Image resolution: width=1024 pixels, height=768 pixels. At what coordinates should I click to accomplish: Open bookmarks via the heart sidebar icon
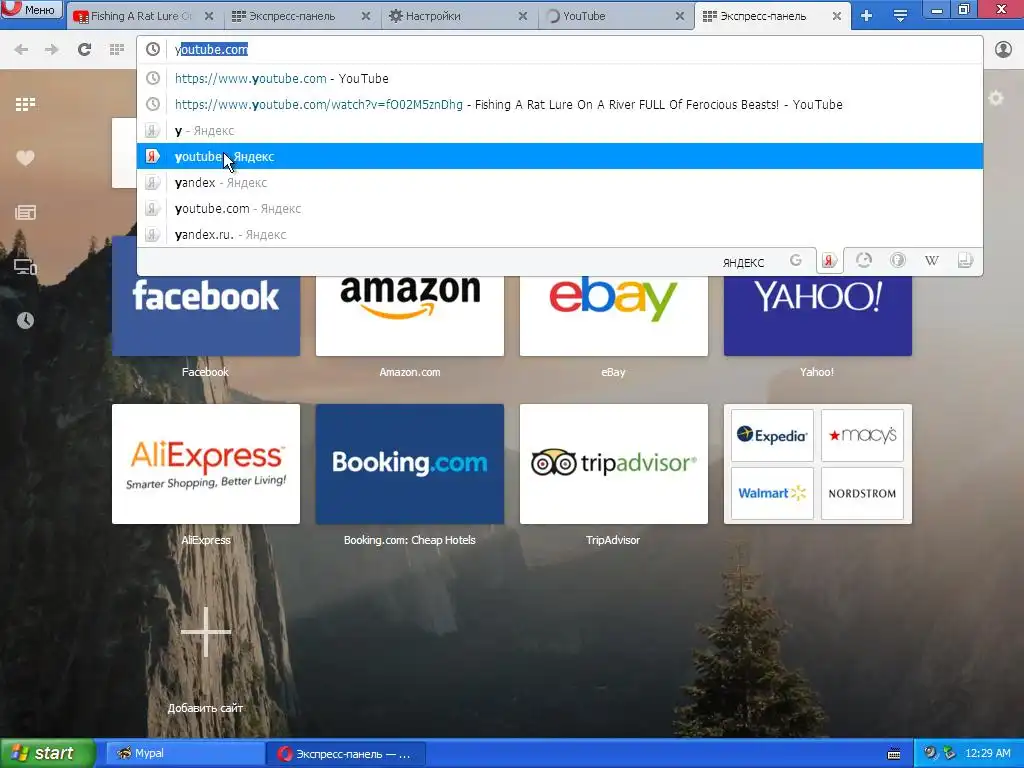pos(25,158)
